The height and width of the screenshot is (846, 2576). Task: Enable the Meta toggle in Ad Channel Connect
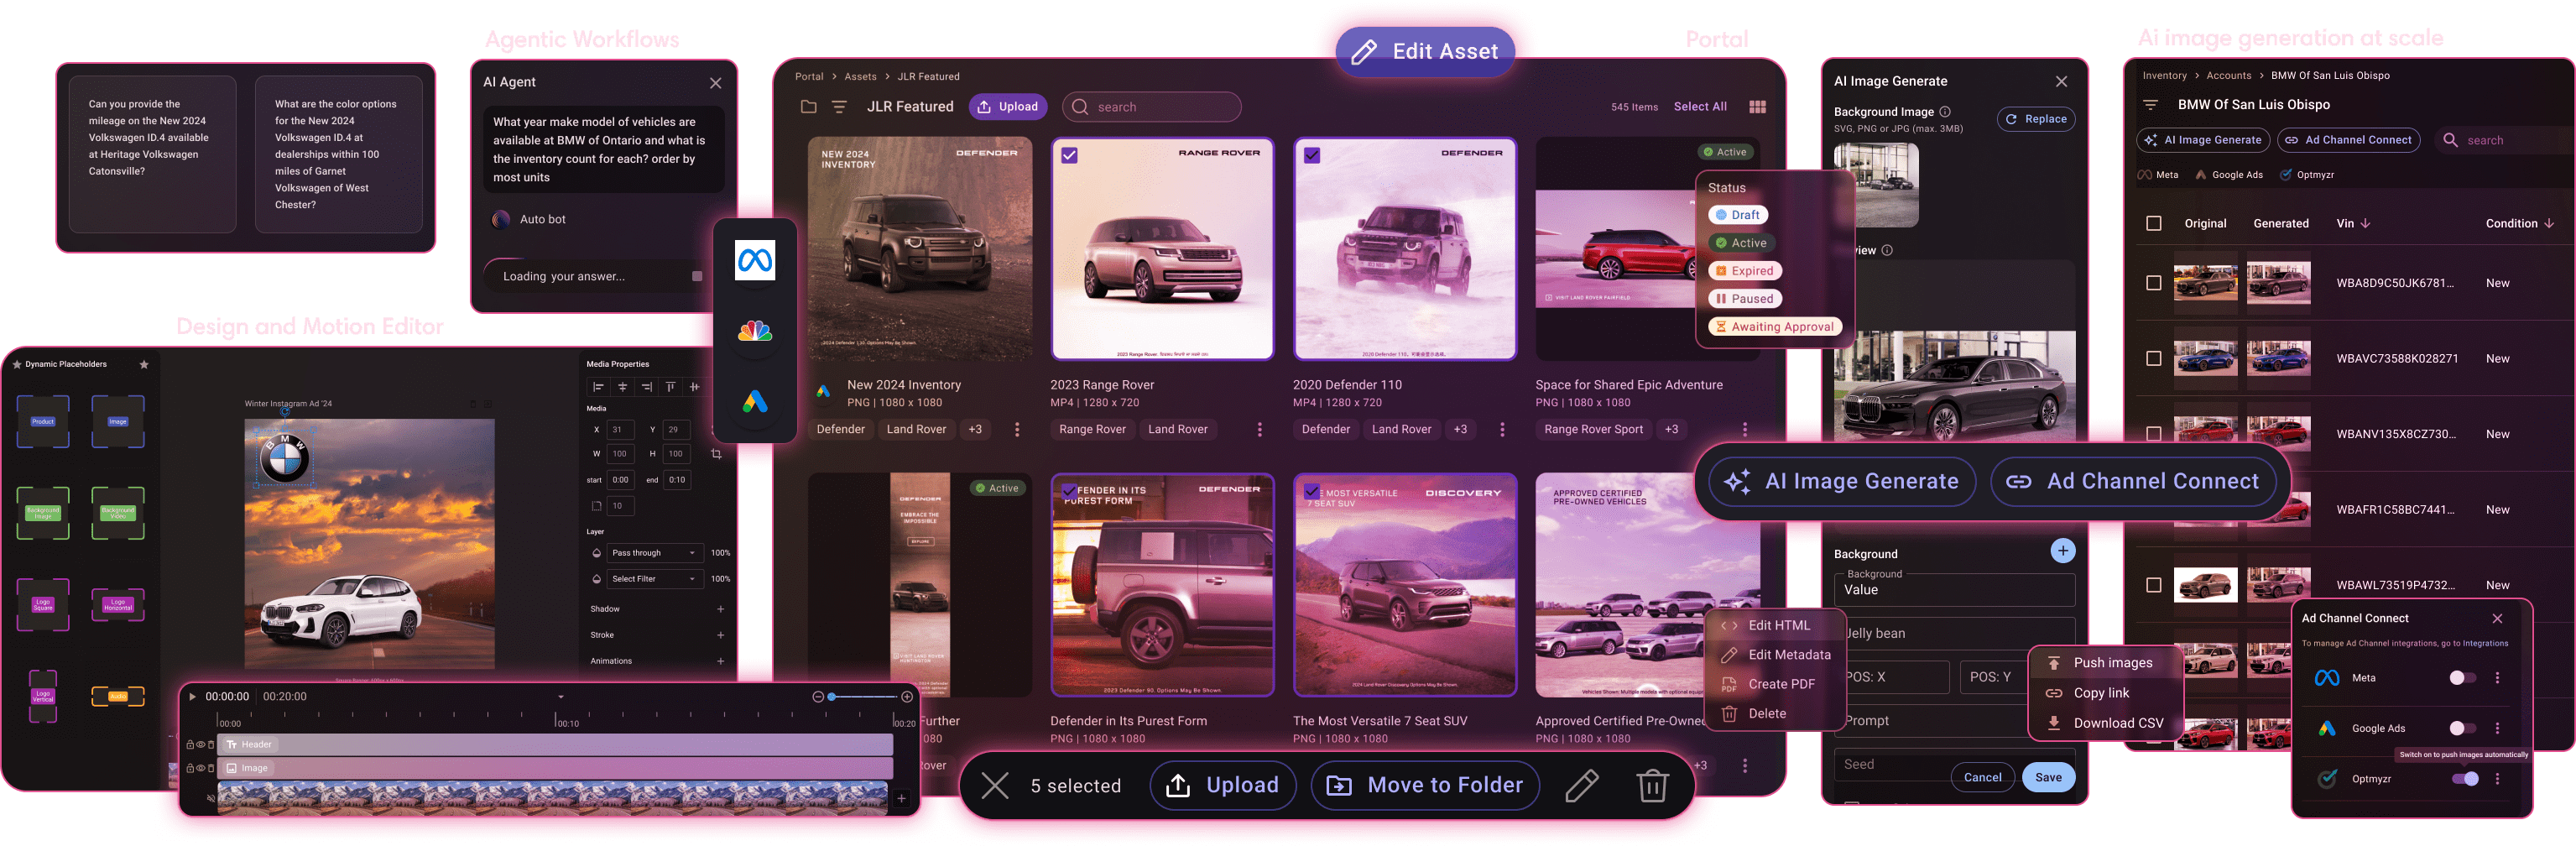coord(2462,678)
